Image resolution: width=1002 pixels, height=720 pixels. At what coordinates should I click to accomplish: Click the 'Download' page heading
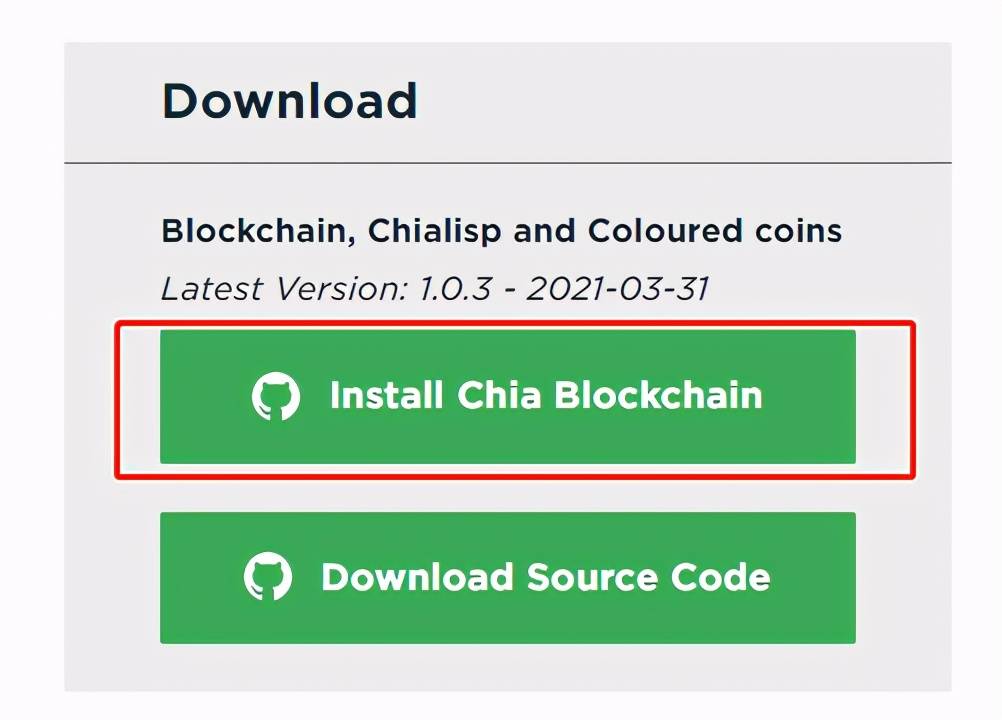click(289, 99)
